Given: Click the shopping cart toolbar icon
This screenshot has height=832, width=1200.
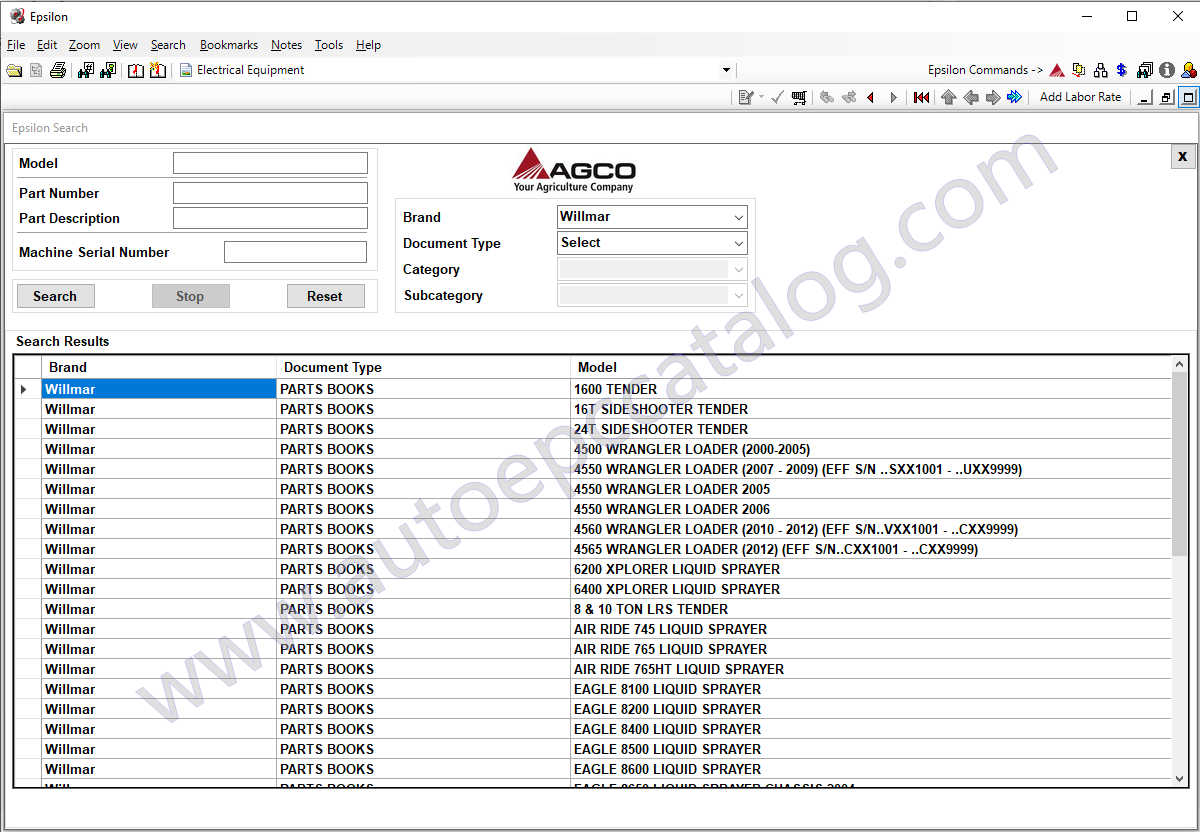Looking at the screenshot, I should 799,97.
